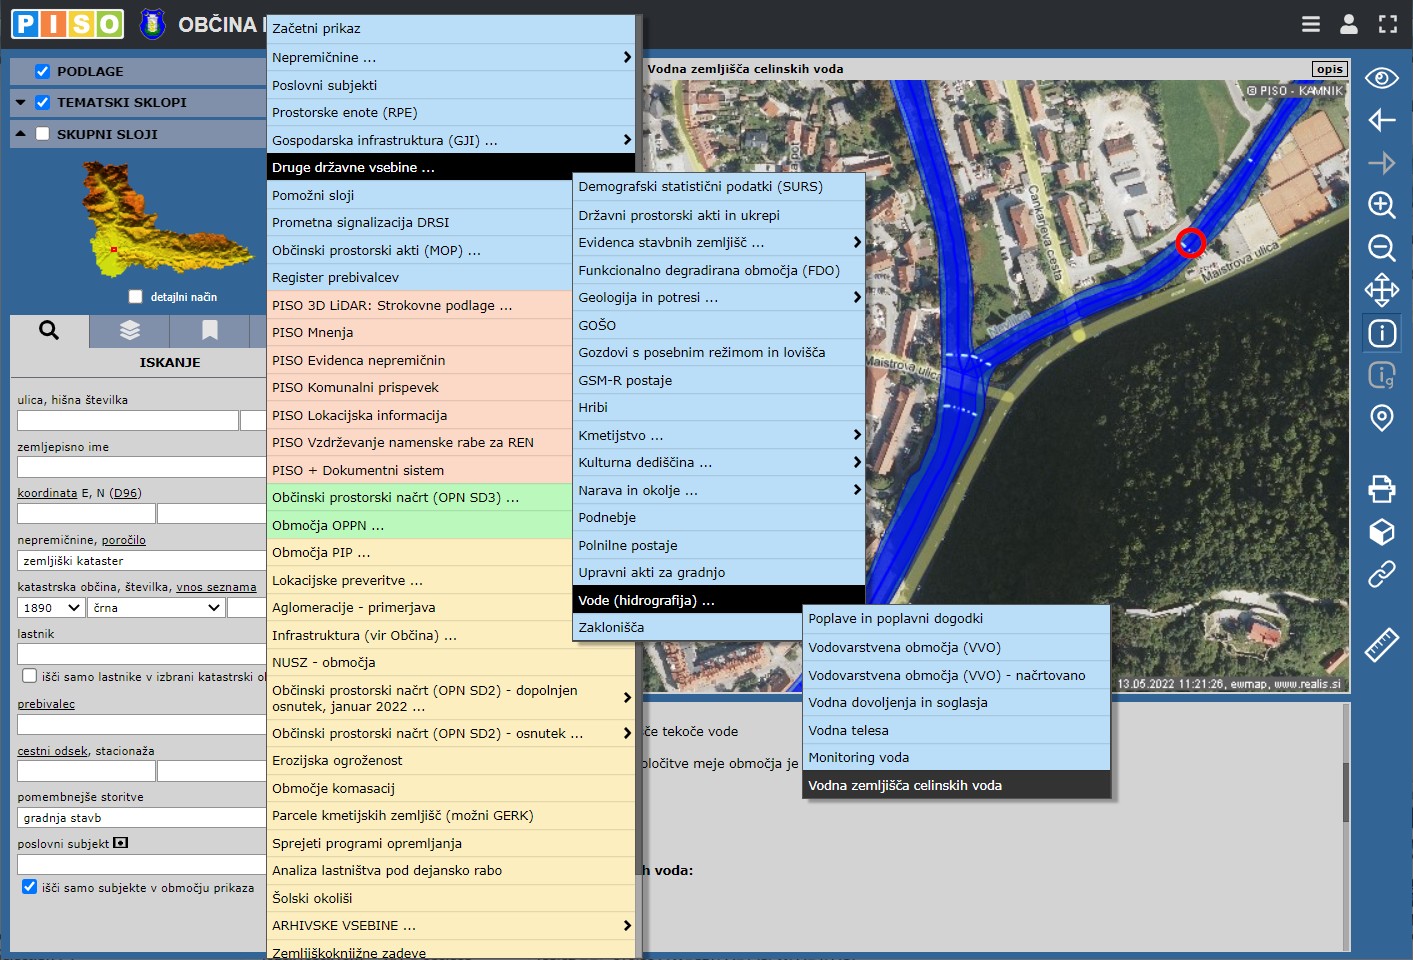
Task: Expand the Nepremičnine submenu
Action: pyautogui.click(x=450, y=57)
